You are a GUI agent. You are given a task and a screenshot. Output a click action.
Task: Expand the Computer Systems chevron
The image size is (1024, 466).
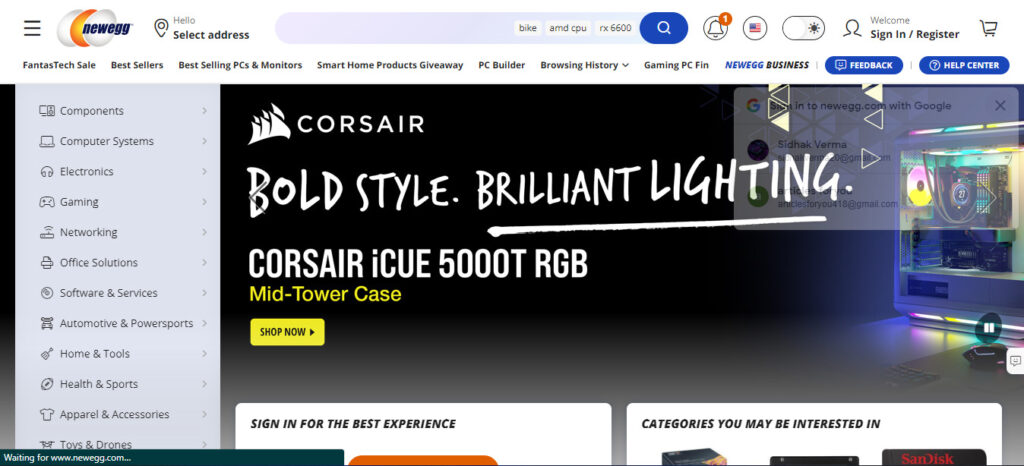click(204, 141)
